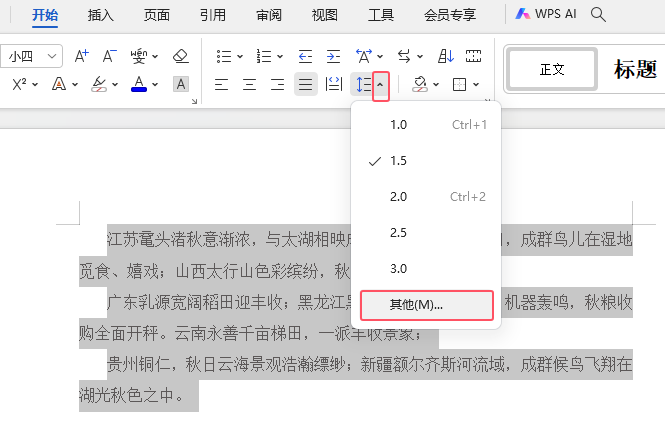Click the phonetic guide 變 icon
This screenshot has width=665, height=444.
[139, 56]
